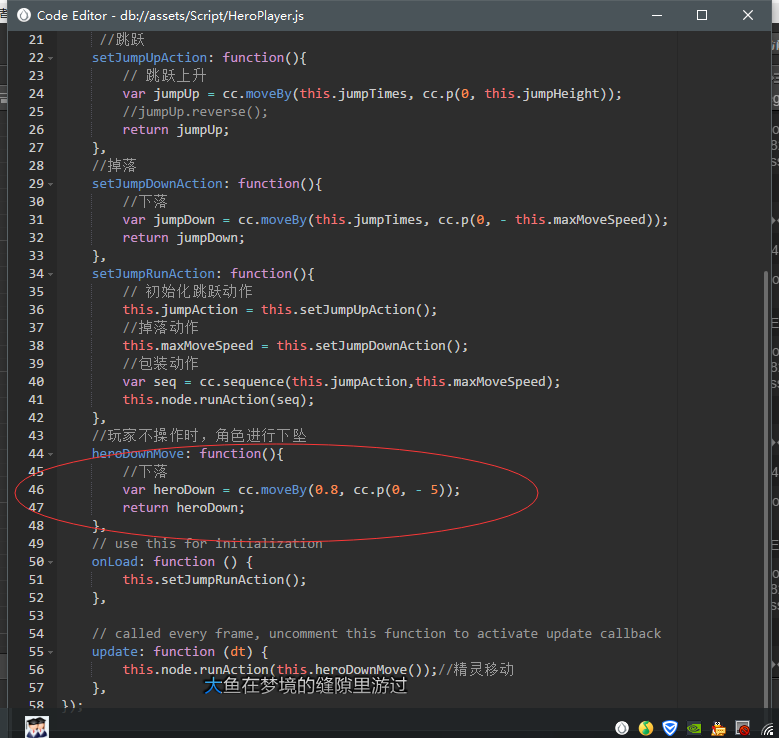Click 'return jumpUp;' on line 26
Screen dimensions: 779x738
pyautogui.click(x=176, y=130)
